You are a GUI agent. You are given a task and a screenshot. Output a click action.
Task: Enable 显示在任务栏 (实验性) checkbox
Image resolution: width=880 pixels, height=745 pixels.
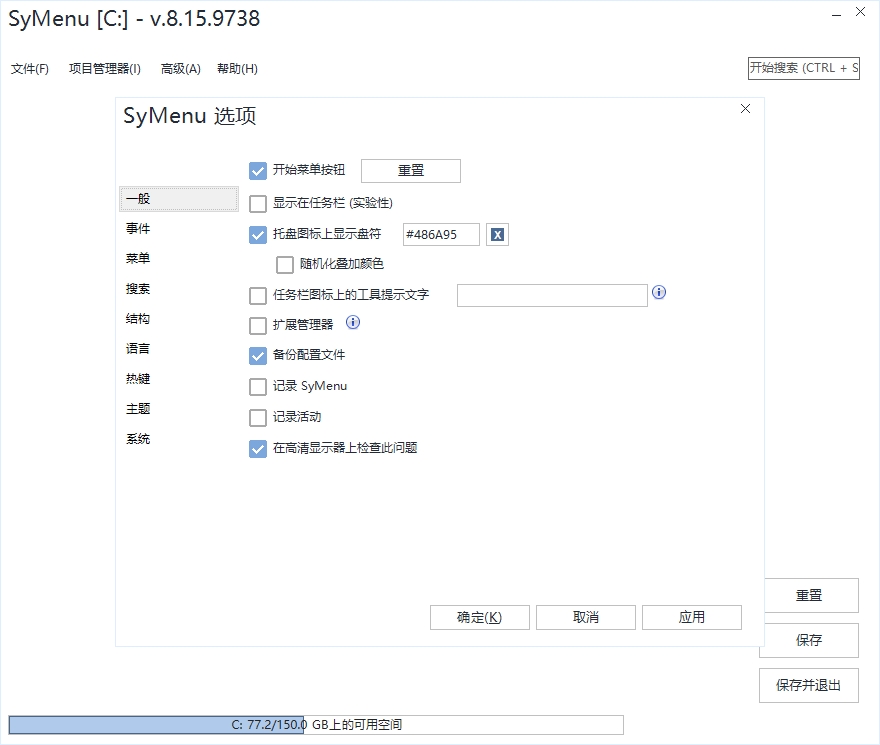tap(258, 203)
